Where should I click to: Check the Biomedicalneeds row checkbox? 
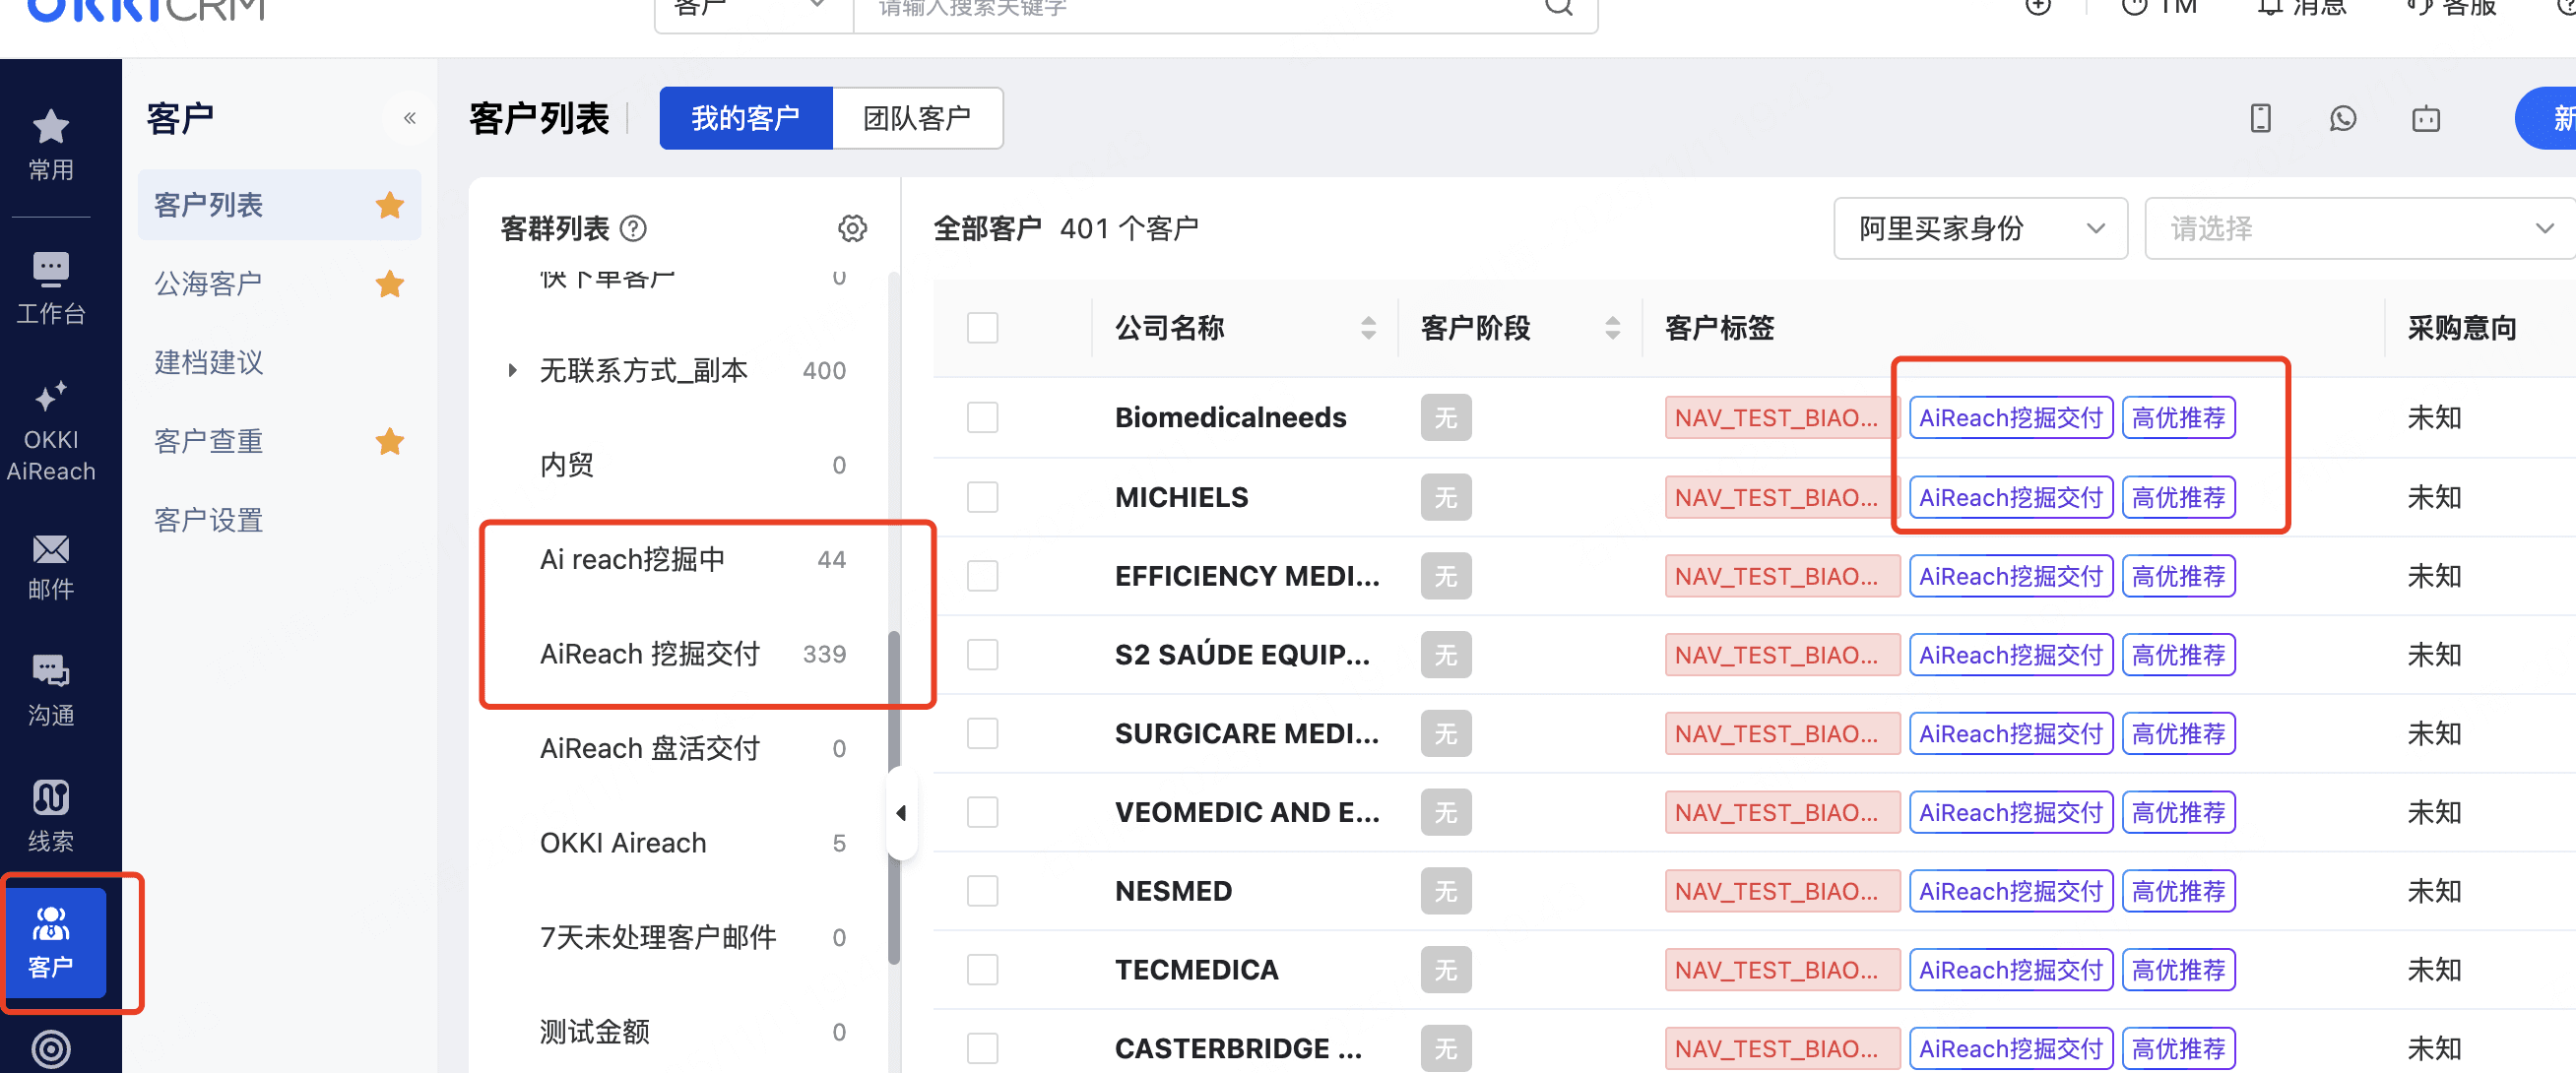click(x=982, y=417)
